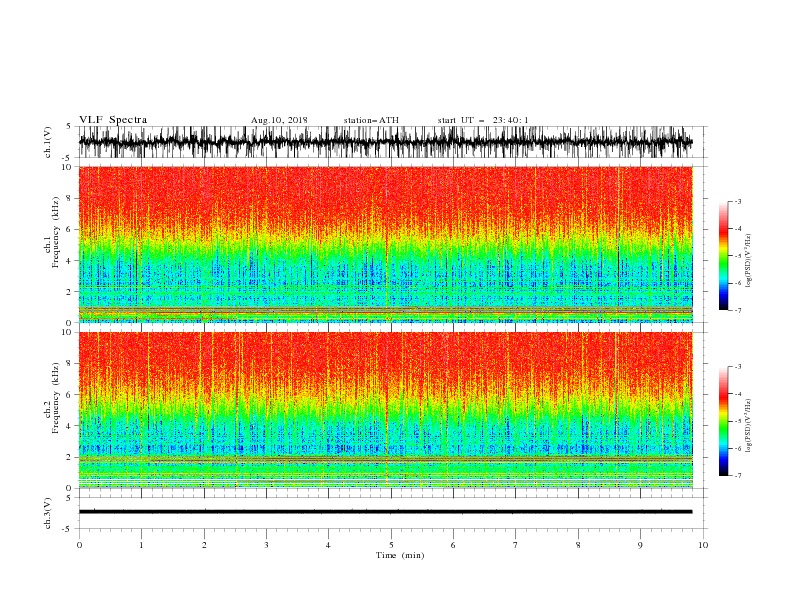
Task: Click the "Time (min)" x-axis label
Action: [400, 555]
